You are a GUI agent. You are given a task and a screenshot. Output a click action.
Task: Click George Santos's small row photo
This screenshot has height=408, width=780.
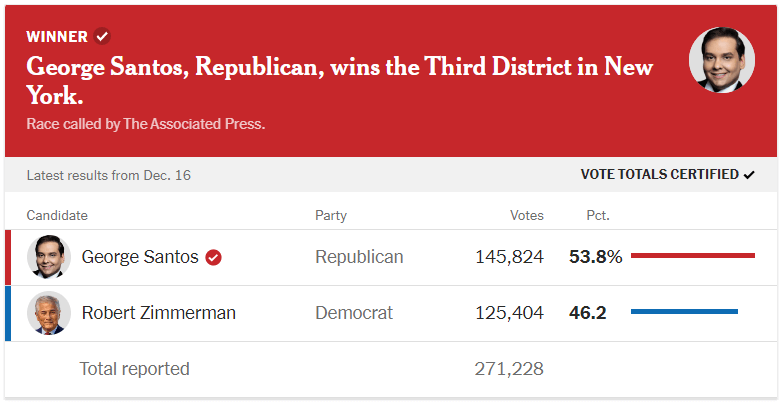pos(49,257)
